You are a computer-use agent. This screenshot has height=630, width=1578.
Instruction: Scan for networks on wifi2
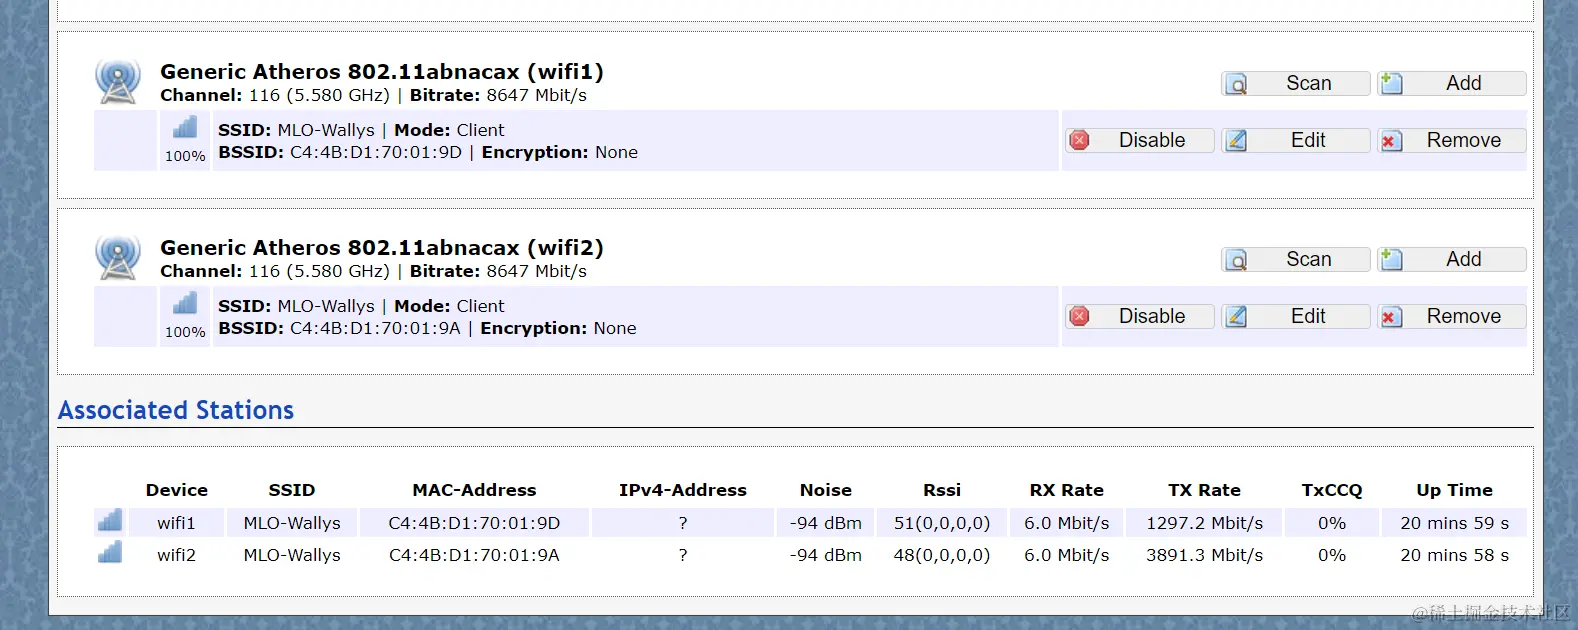[x=1295, y=260]
